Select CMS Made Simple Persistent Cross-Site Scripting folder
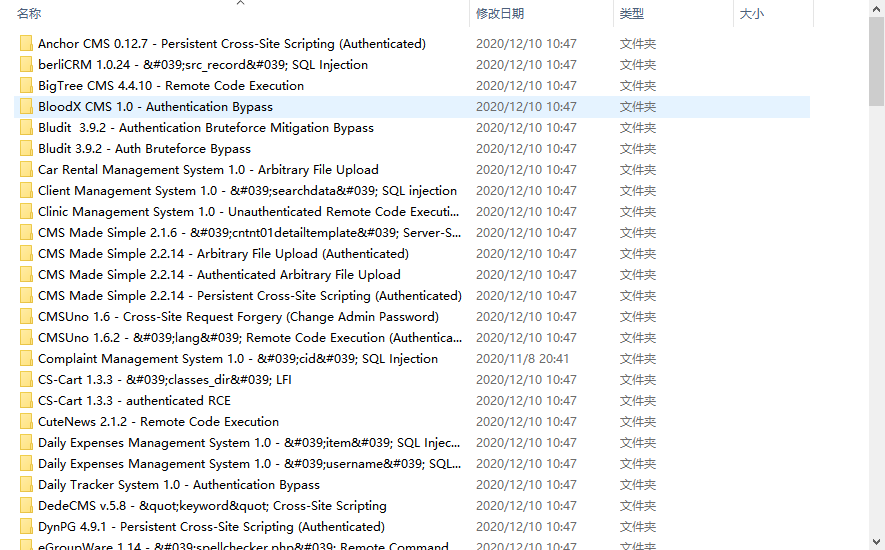Image resolution: width=885 pixels, height=550 pixels. click(249, 295)
